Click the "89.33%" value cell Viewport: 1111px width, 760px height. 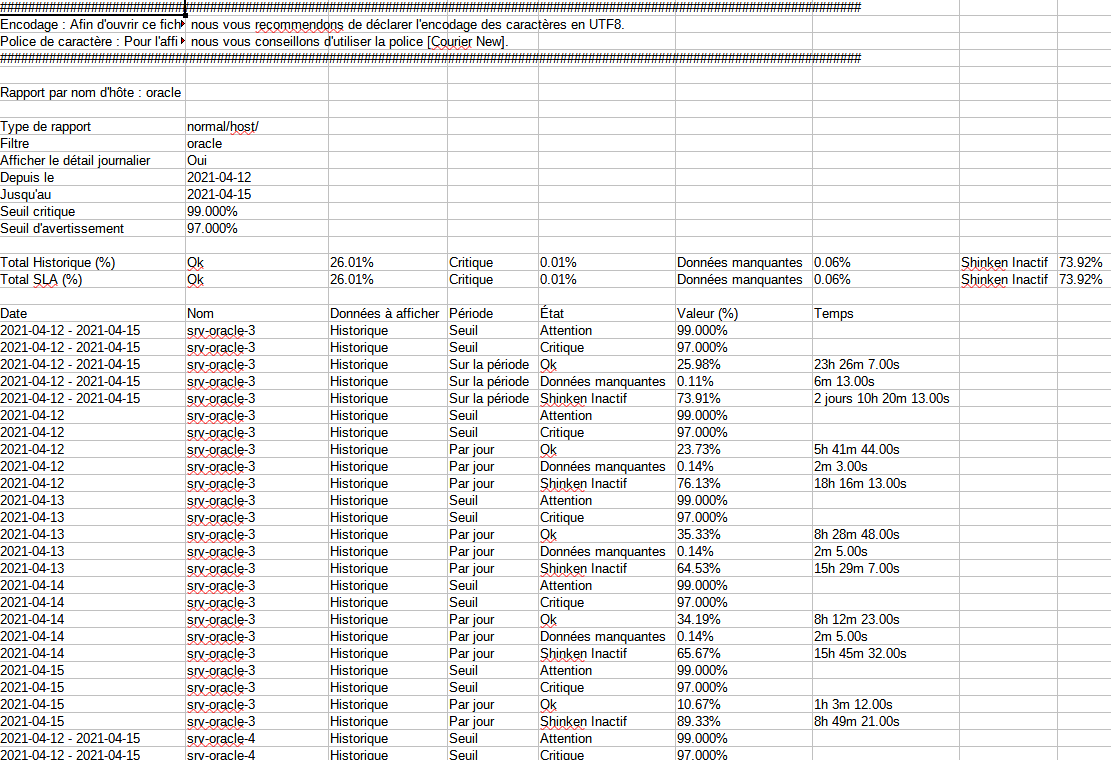click(698, 722)
